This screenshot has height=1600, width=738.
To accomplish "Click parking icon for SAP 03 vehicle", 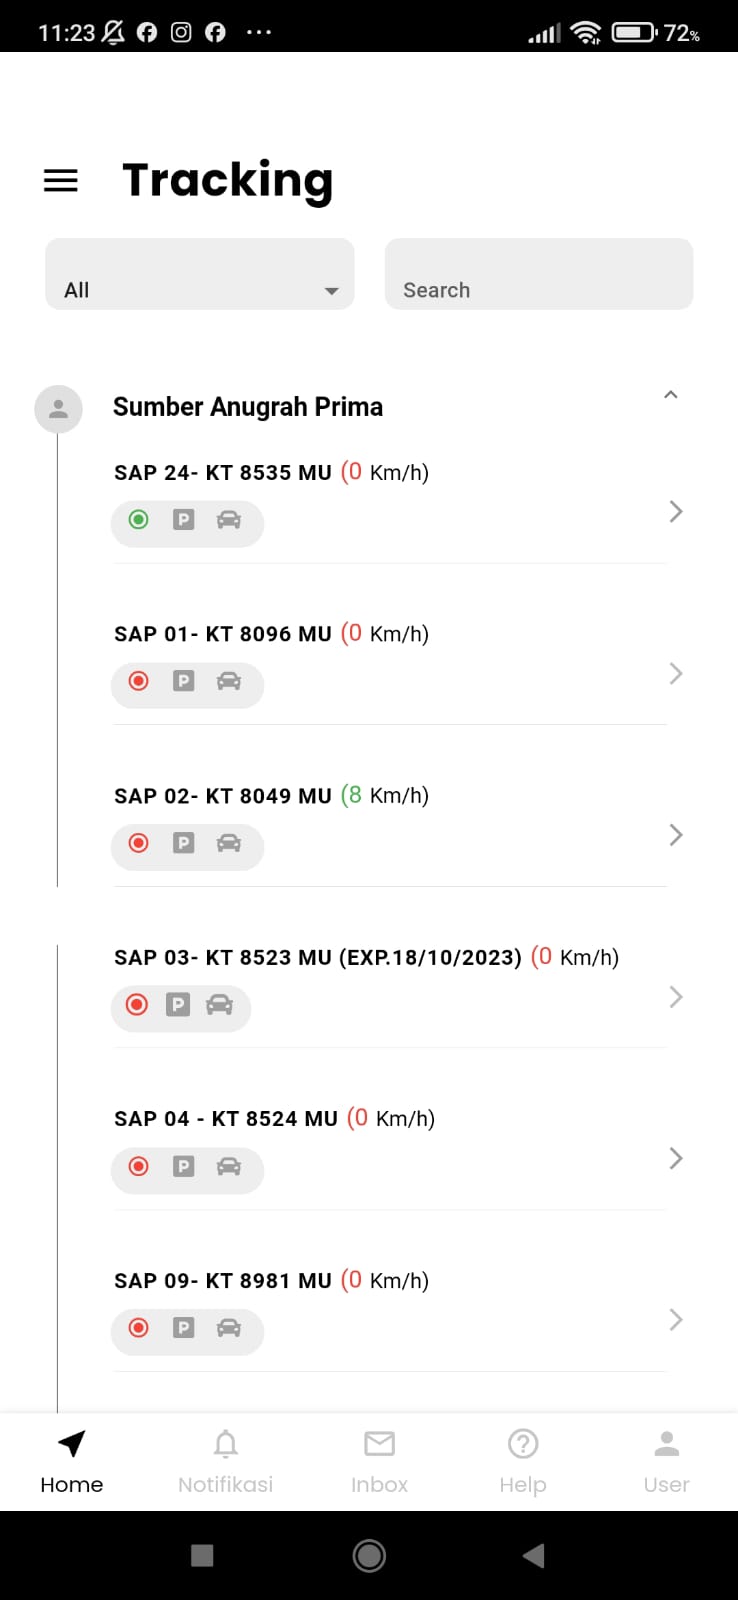I will pyautogui.click(x=178, y=1005).
